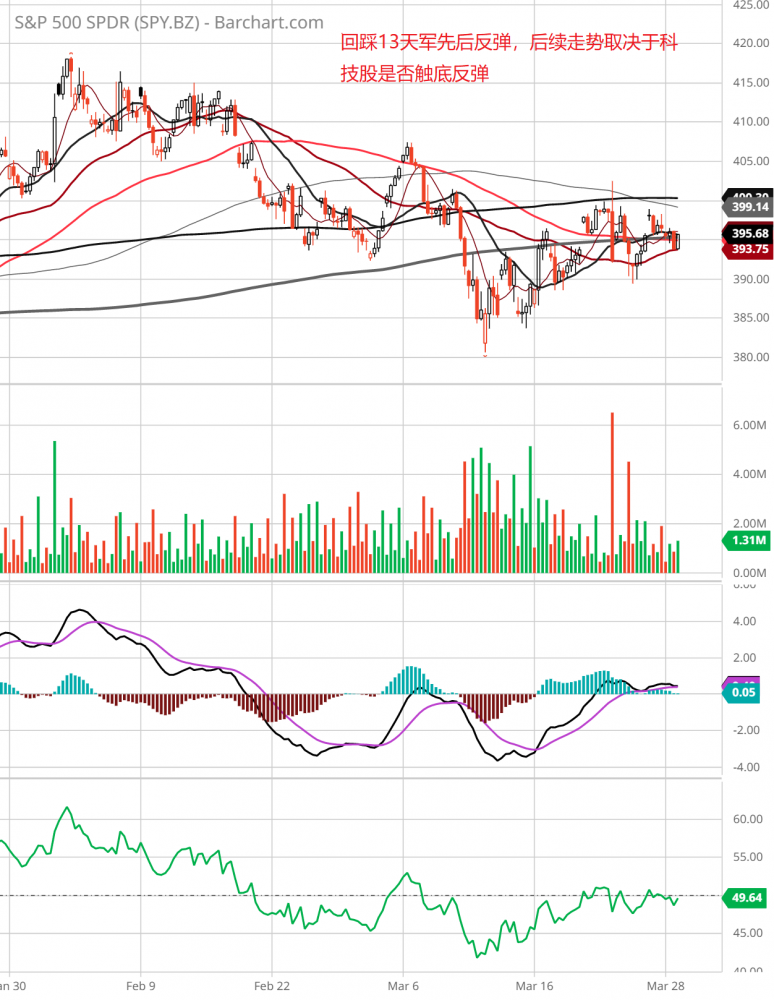Select the Mar 6 date marker
This screenshot has width=774, height=1000.
(x=403, y=985)
